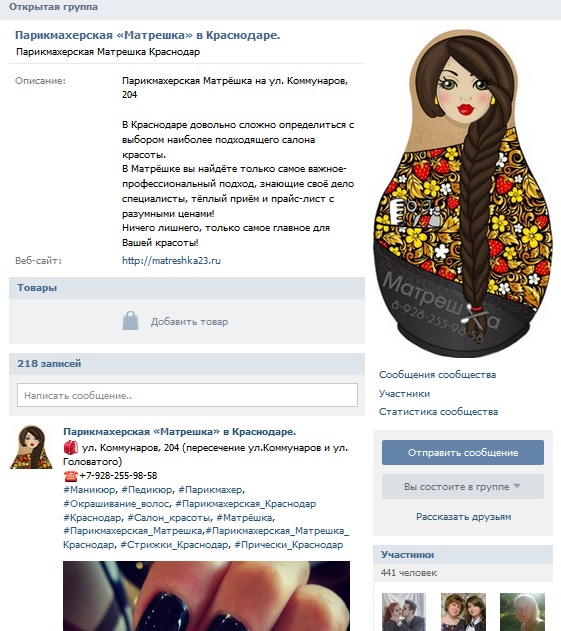The width and height of the screenshot is (561, 631).
Task: Click the Отправить сообщение button
Action: [463, 452]
